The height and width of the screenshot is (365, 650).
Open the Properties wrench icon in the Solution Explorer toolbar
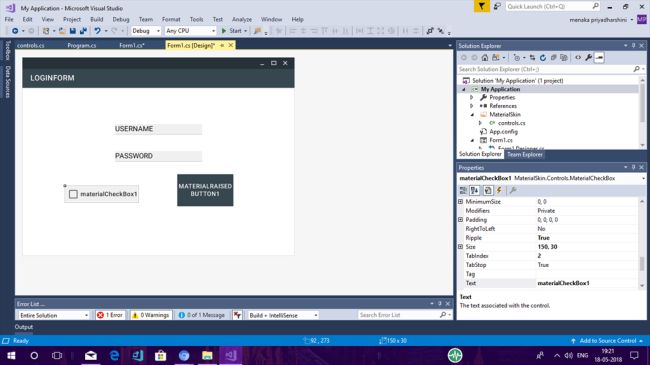click(x=589, y=58)
